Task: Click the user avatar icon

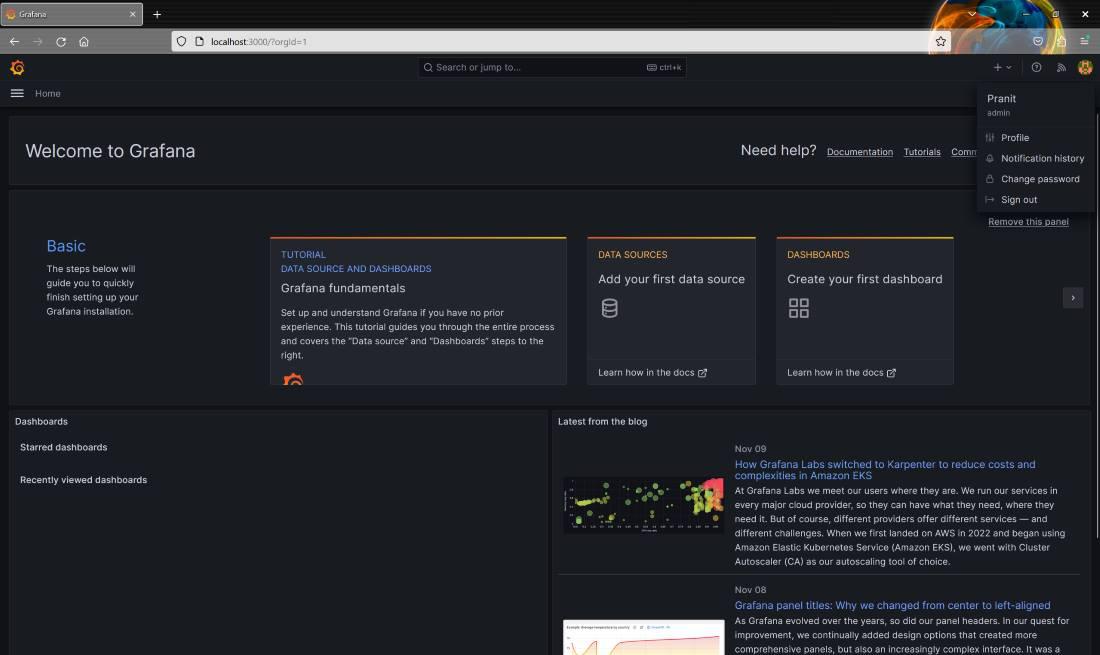Action: click(1085, 67)
